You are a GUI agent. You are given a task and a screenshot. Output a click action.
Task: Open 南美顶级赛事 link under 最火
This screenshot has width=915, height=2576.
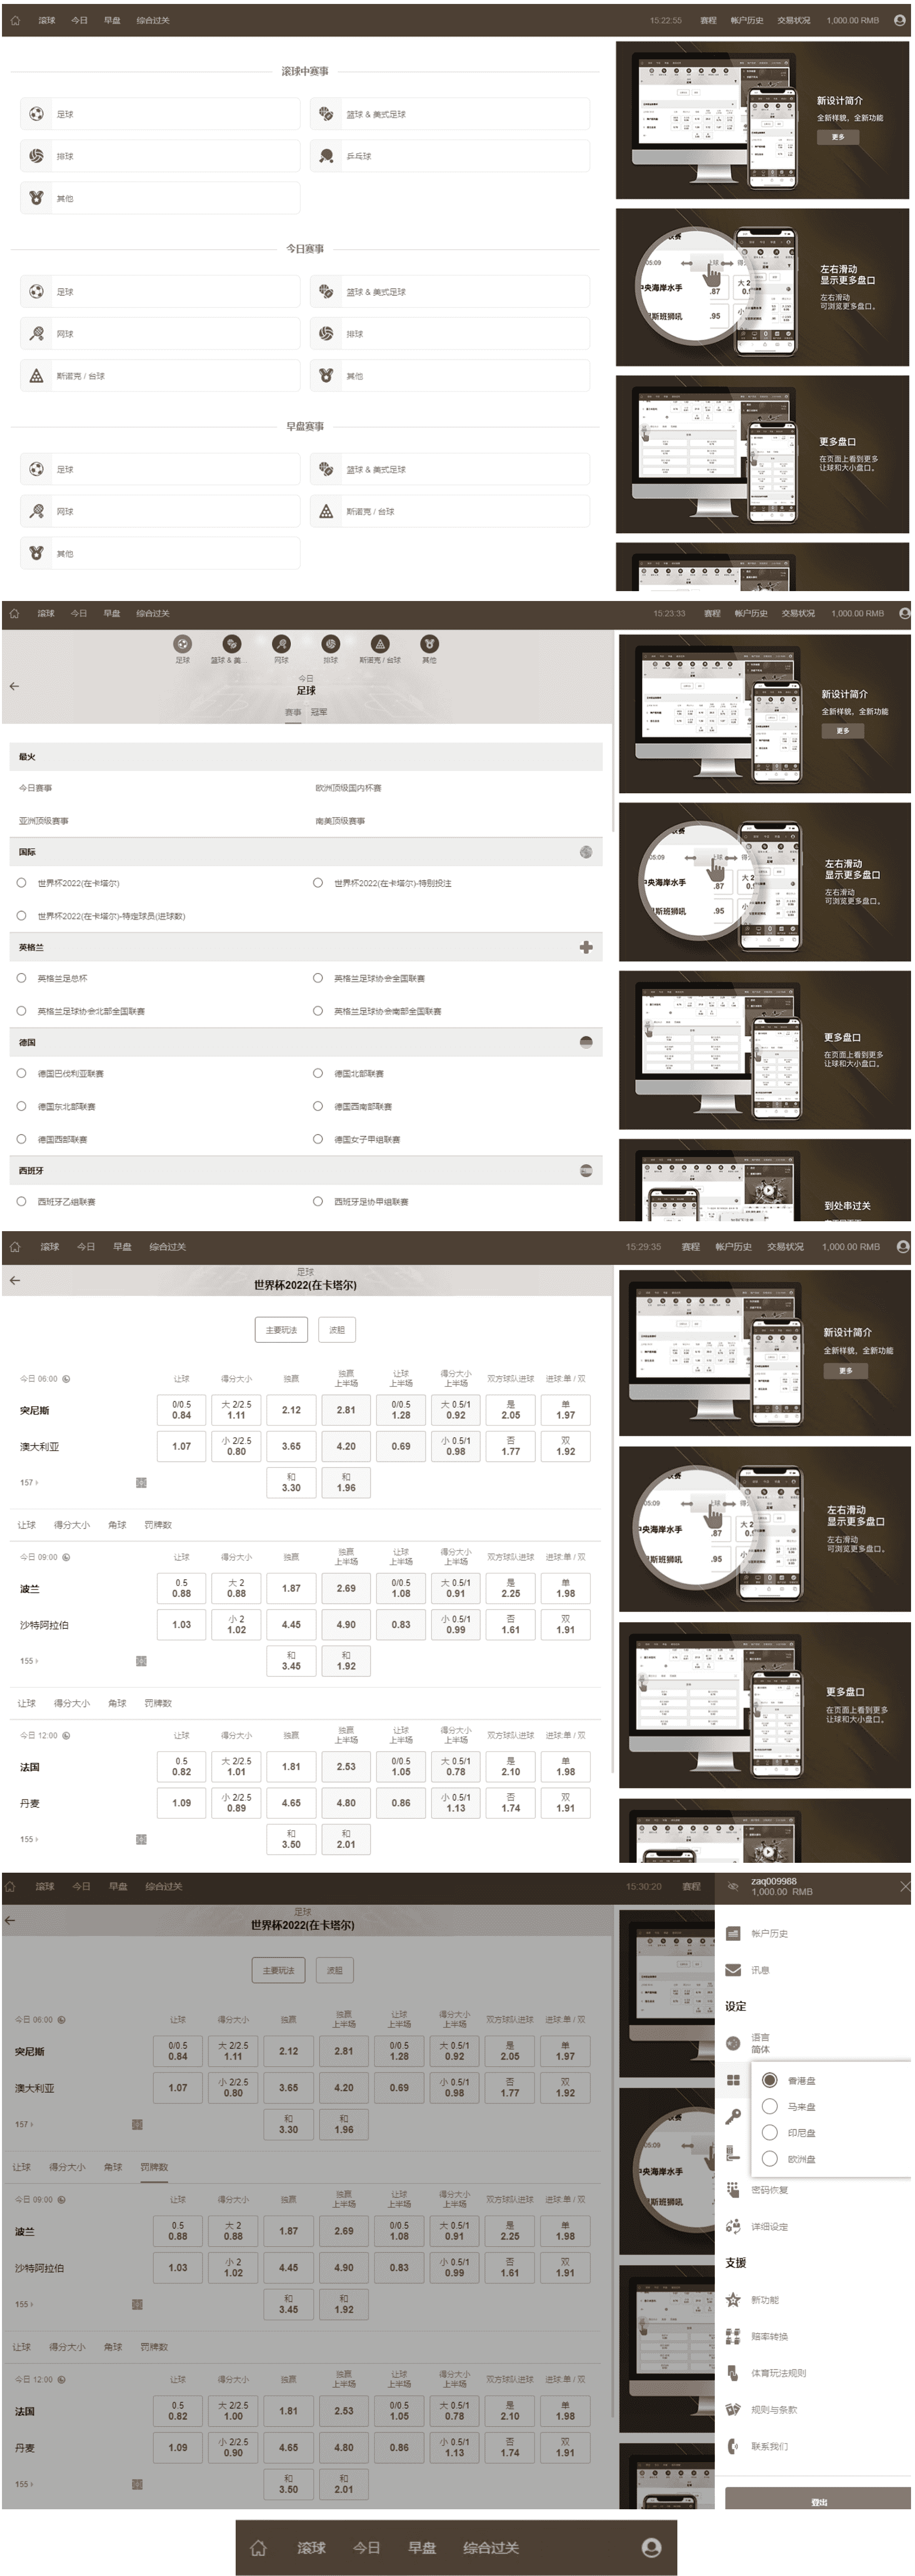pos(340,821)
